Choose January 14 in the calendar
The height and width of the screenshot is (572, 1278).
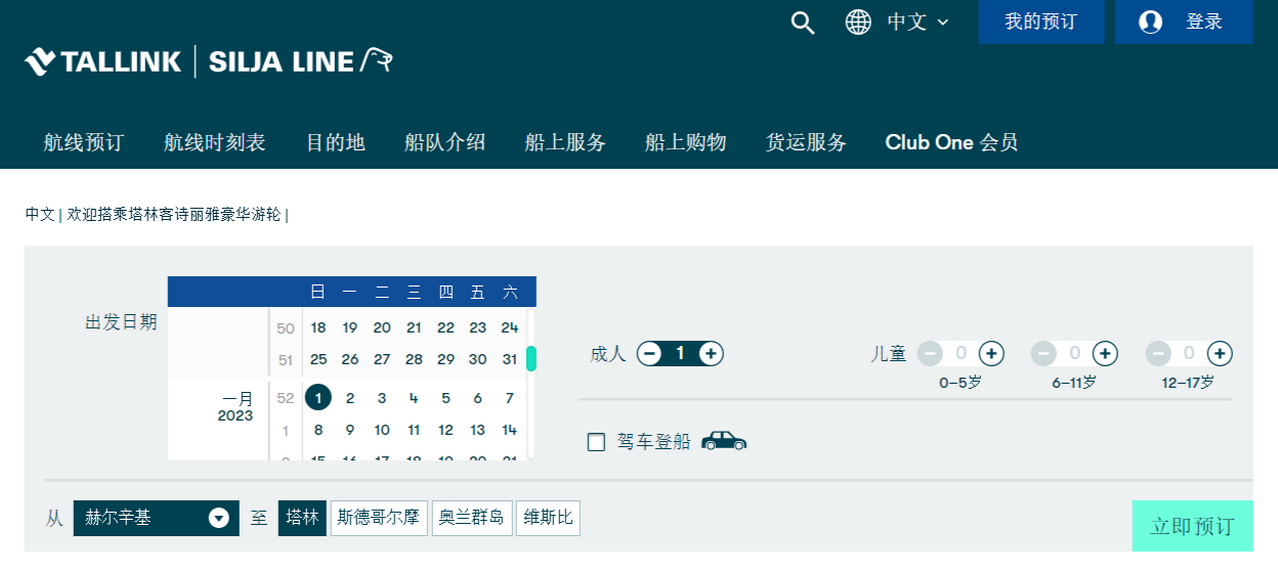[510, 430]
